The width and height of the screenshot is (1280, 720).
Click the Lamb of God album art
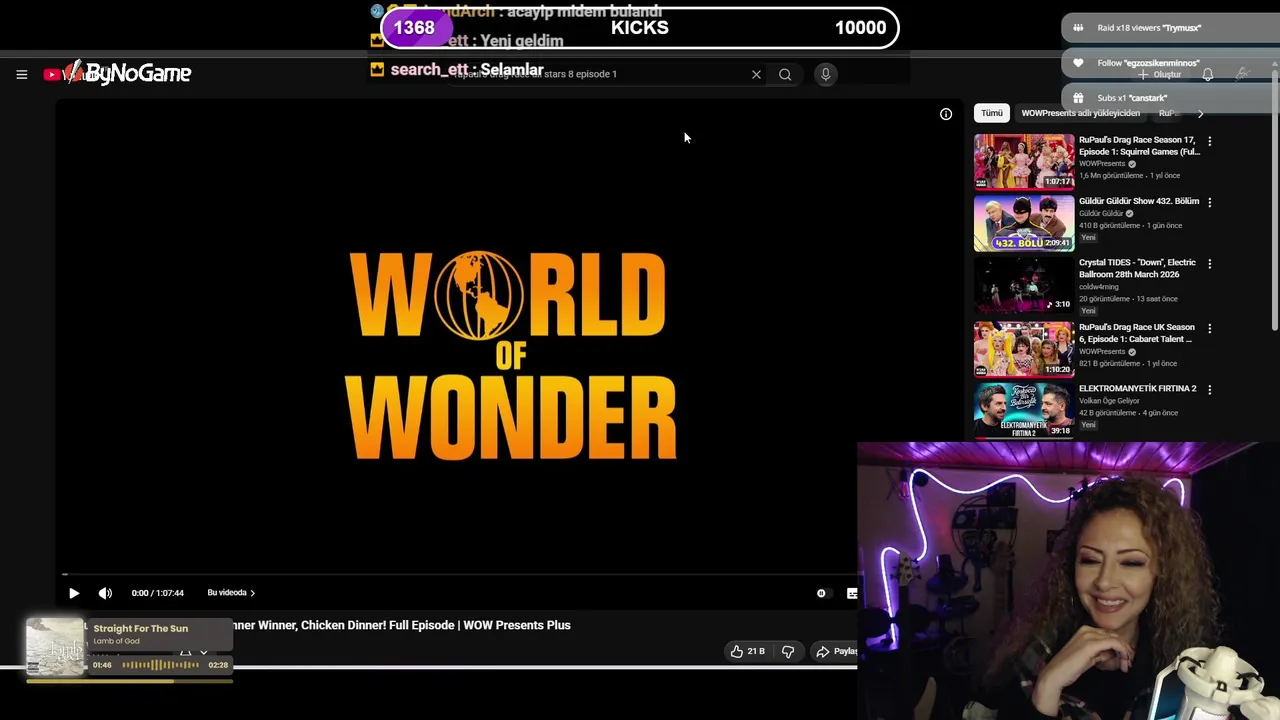(x=55, y=647)
